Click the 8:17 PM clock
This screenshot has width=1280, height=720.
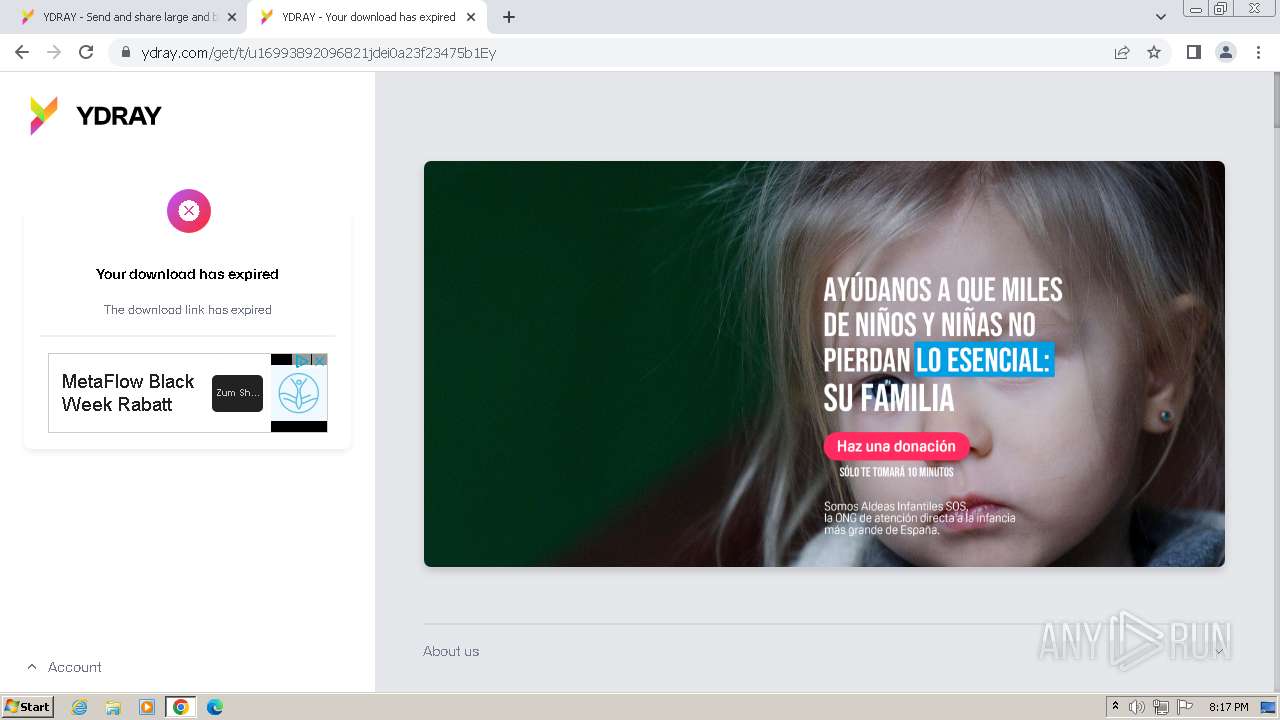point(1228,707)
